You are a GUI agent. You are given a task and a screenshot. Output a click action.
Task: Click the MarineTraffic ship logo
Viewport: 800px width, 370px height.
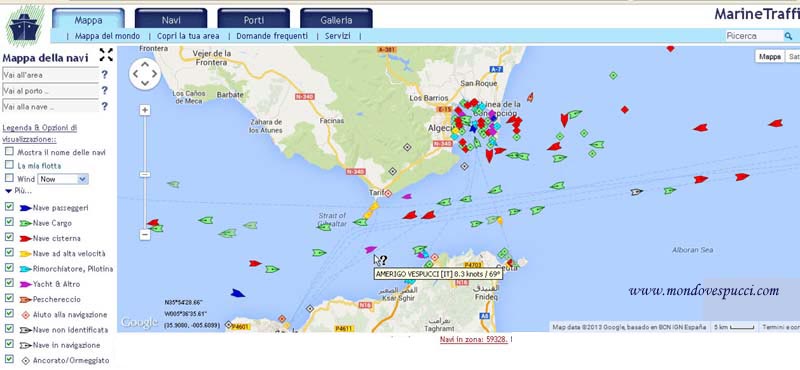pos(24,27)
